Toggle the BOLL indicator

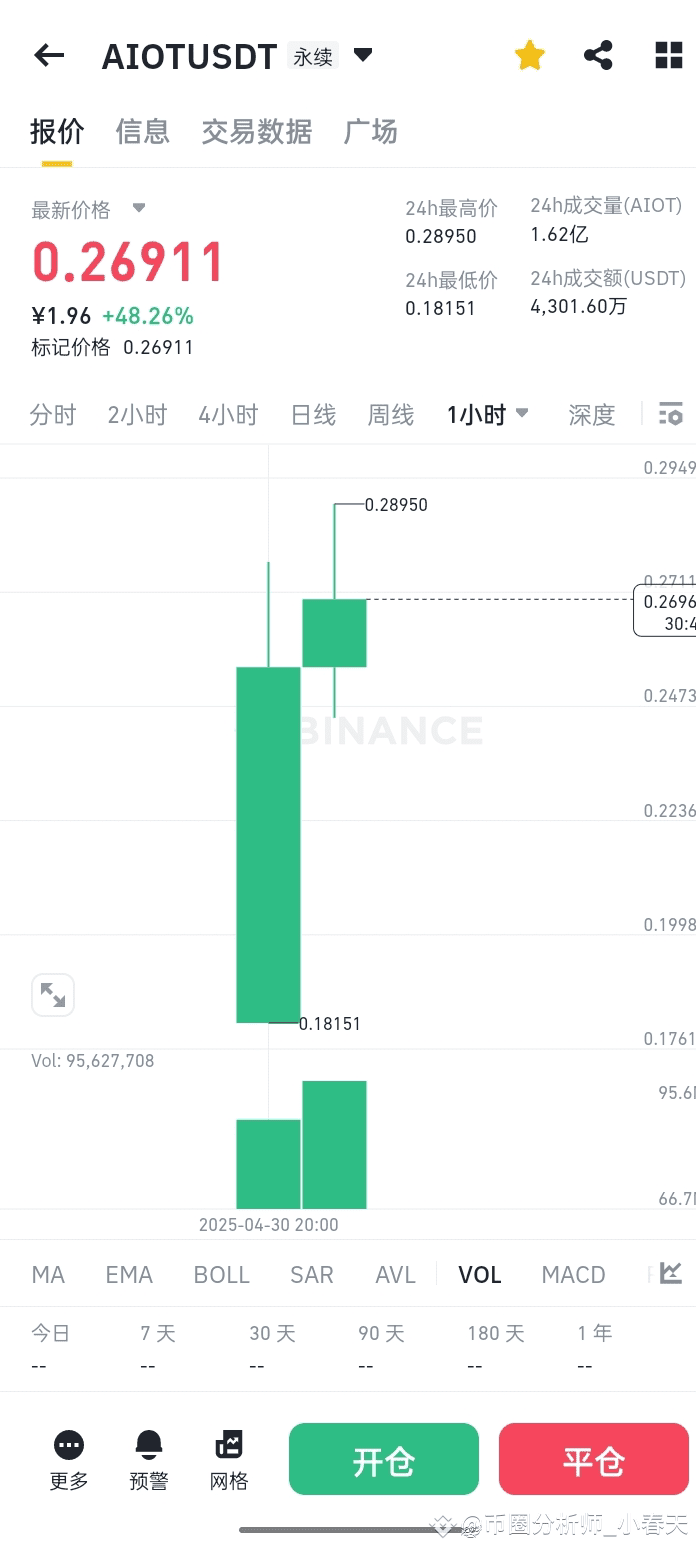point(221,1275)
